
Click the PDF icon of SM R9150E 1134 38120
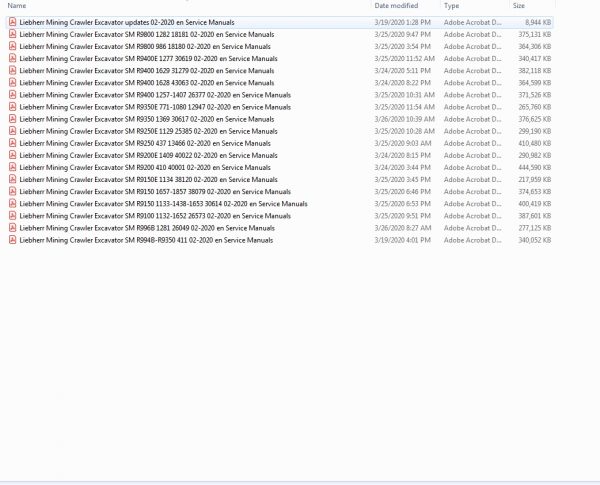coord(13,179)
